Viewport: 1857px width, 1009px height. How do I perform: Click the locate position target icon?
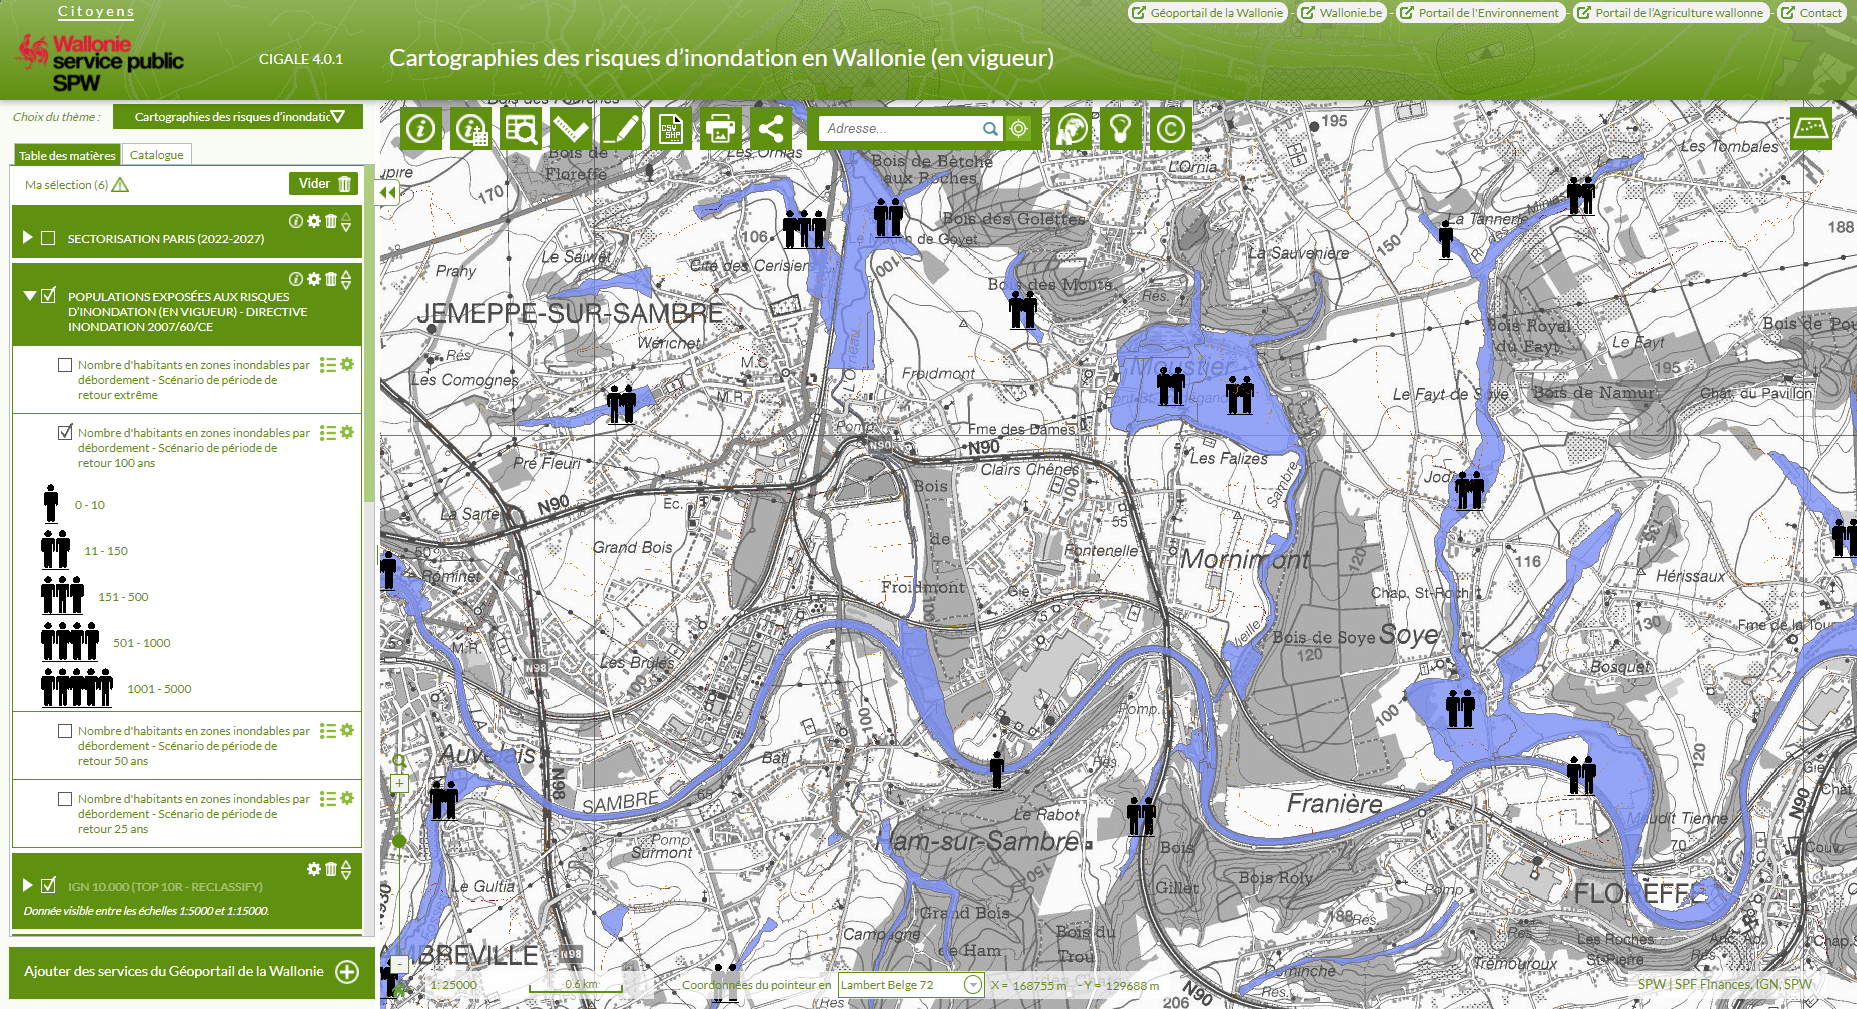pyautogui.click(x=1018, y=129)
